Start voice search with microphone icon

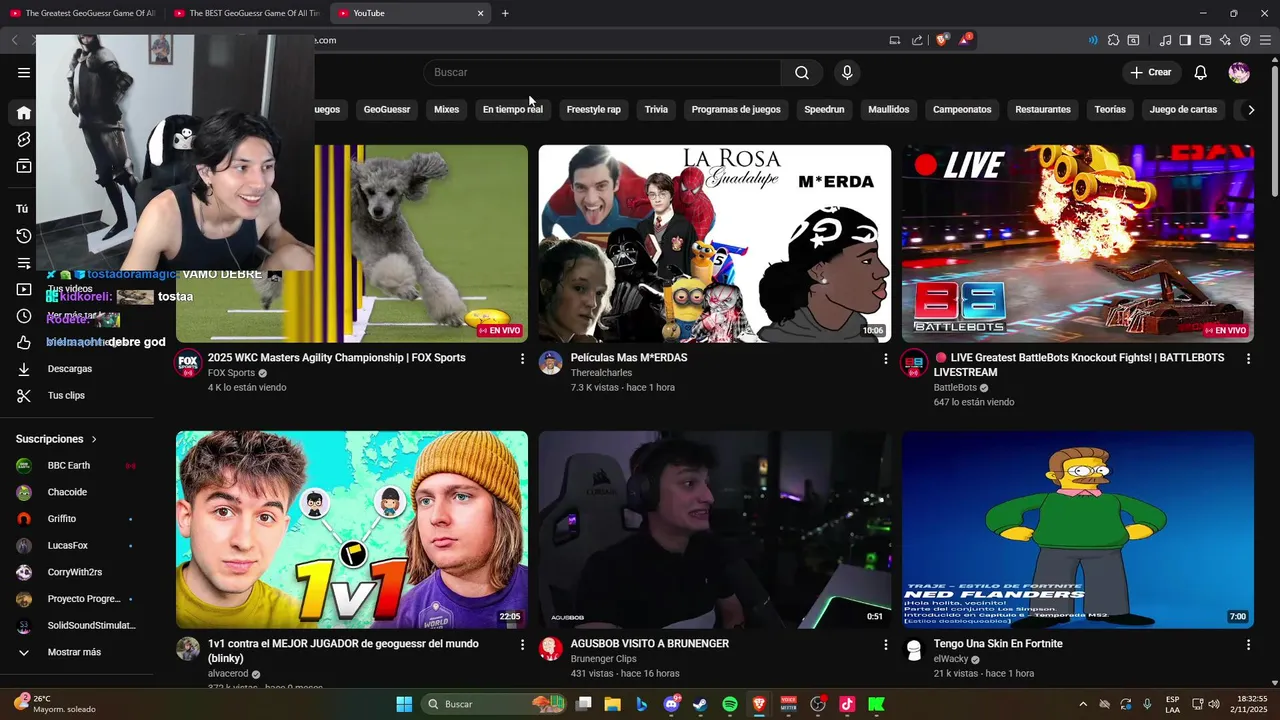click(847, 72)
